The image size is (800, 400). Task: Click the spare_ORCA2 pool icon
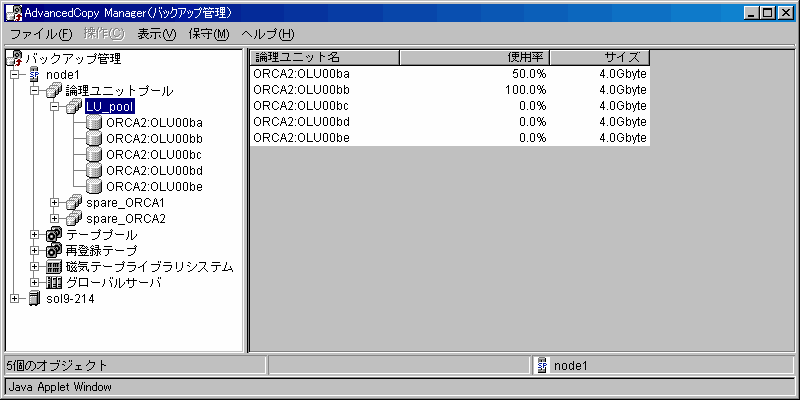(74, 218)
